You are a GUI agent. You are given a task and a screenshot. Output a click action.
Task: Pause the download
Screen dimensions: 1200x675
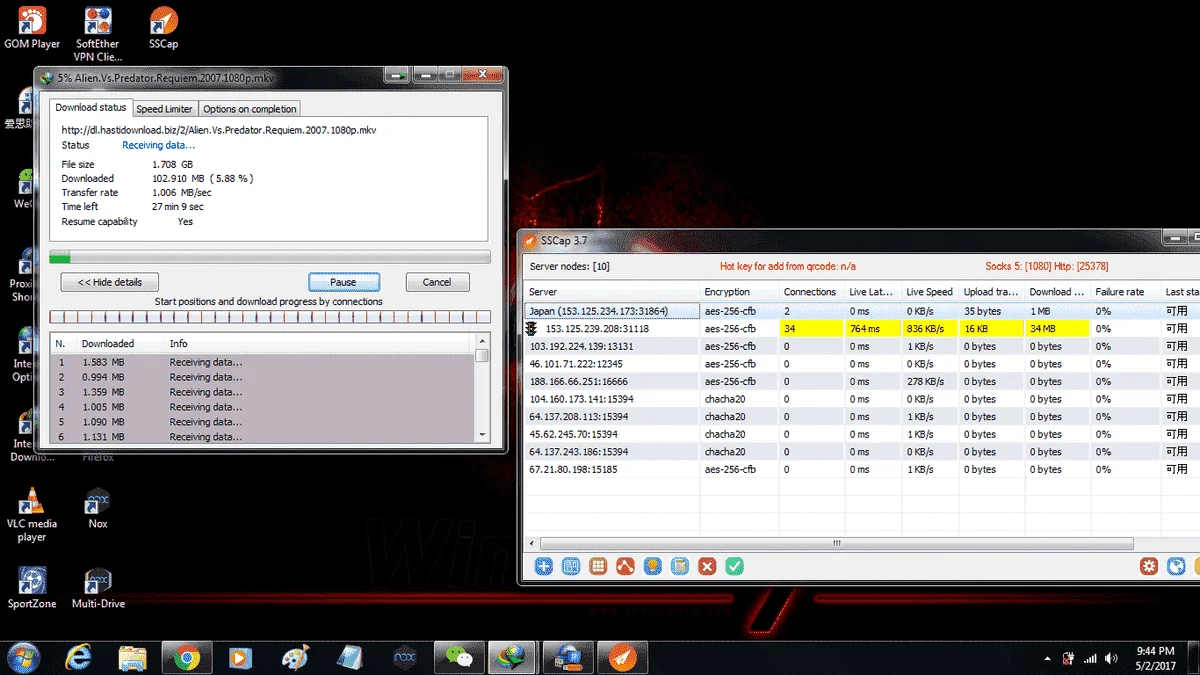coord(344,282)
